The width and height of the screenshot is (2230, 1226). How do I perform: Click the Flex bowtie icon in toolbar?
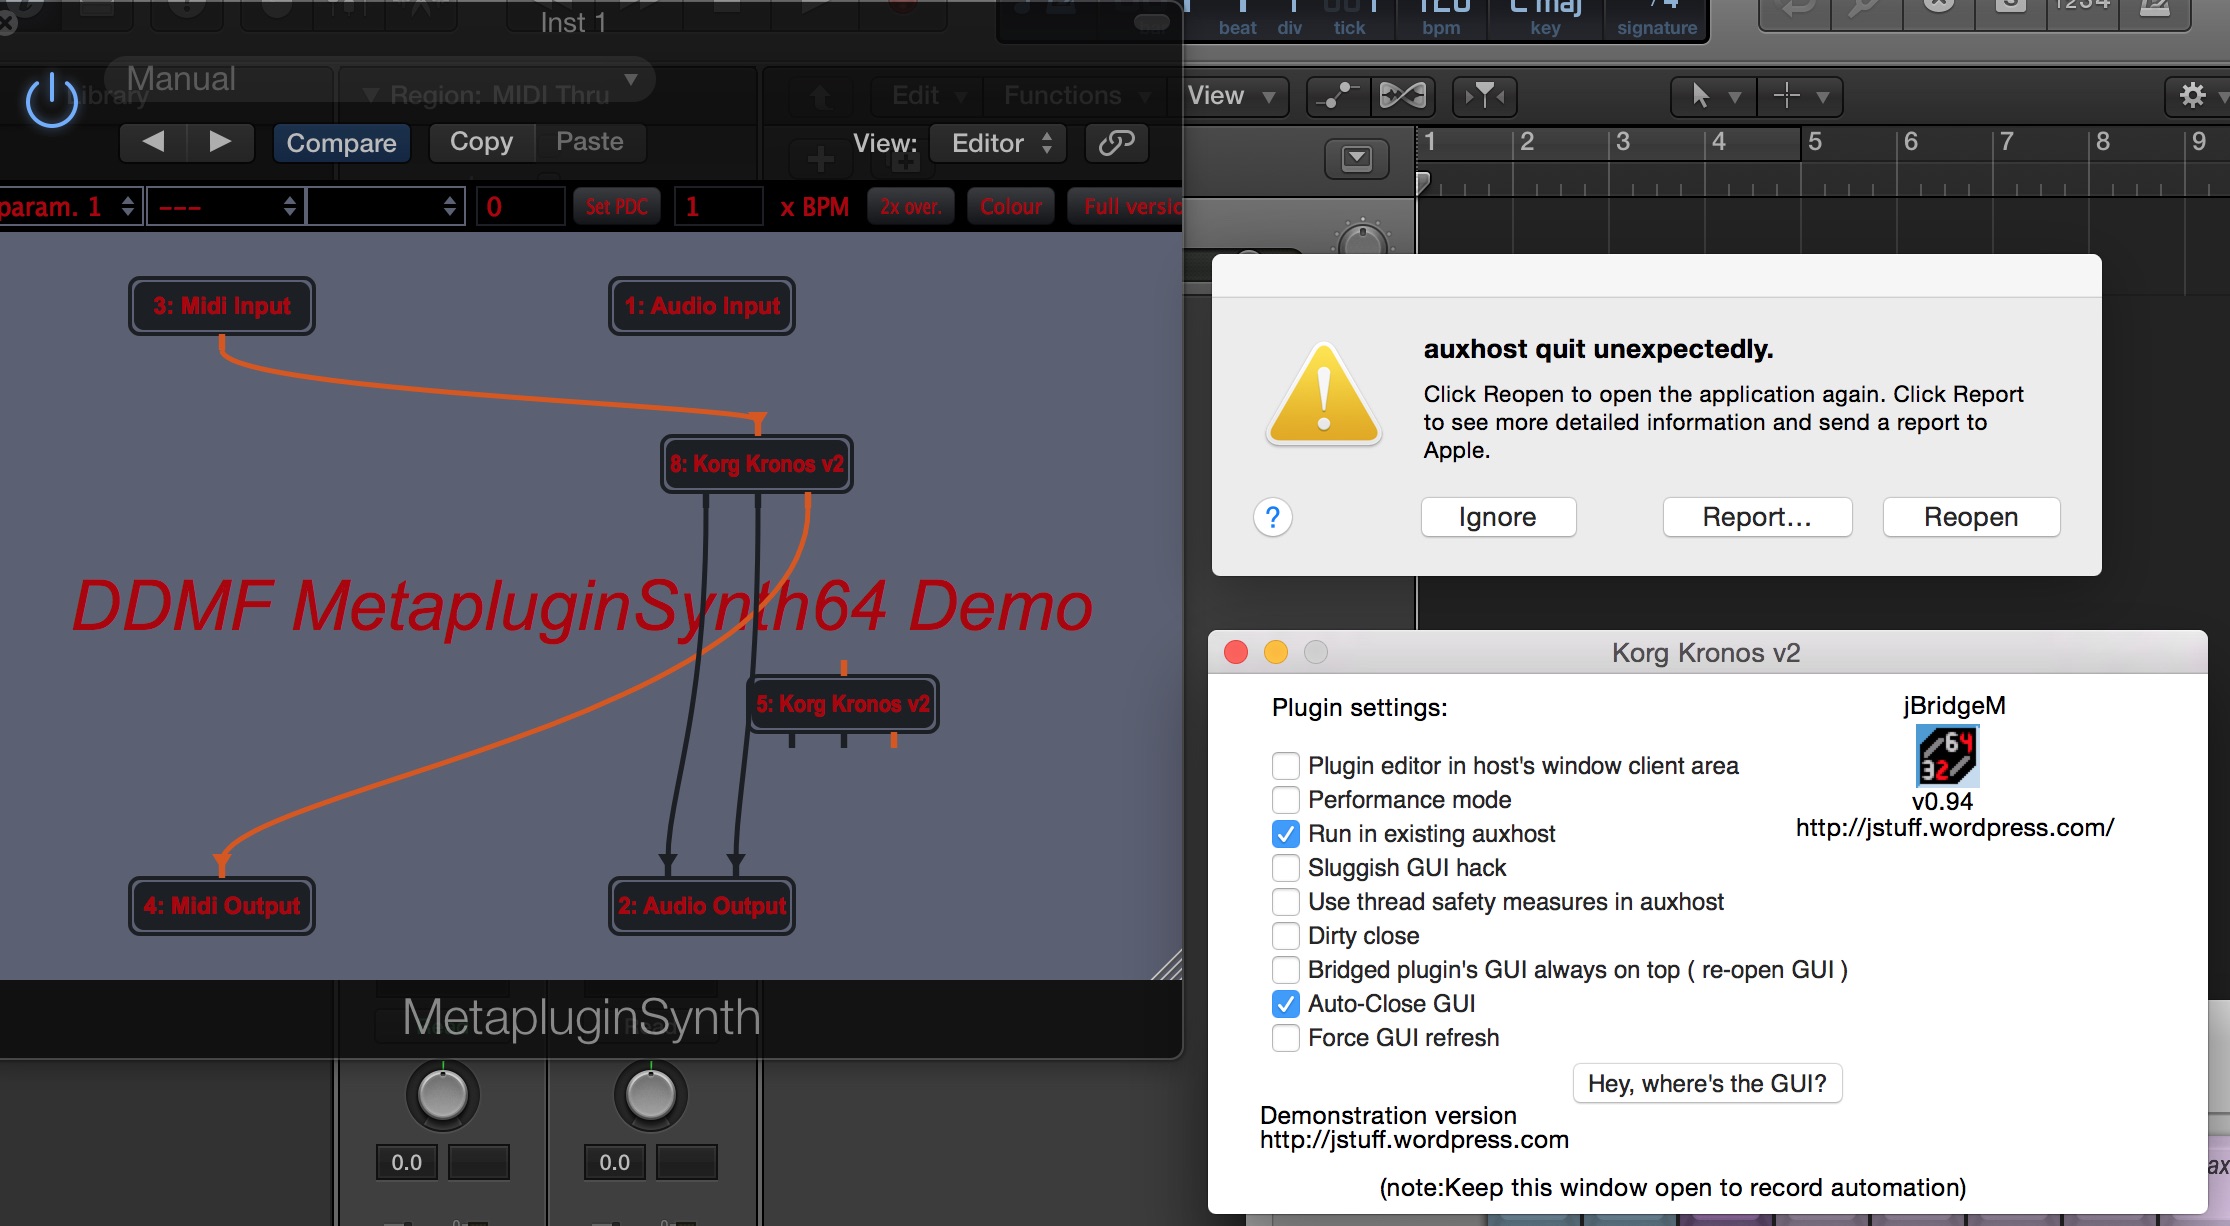point(1402,96)
